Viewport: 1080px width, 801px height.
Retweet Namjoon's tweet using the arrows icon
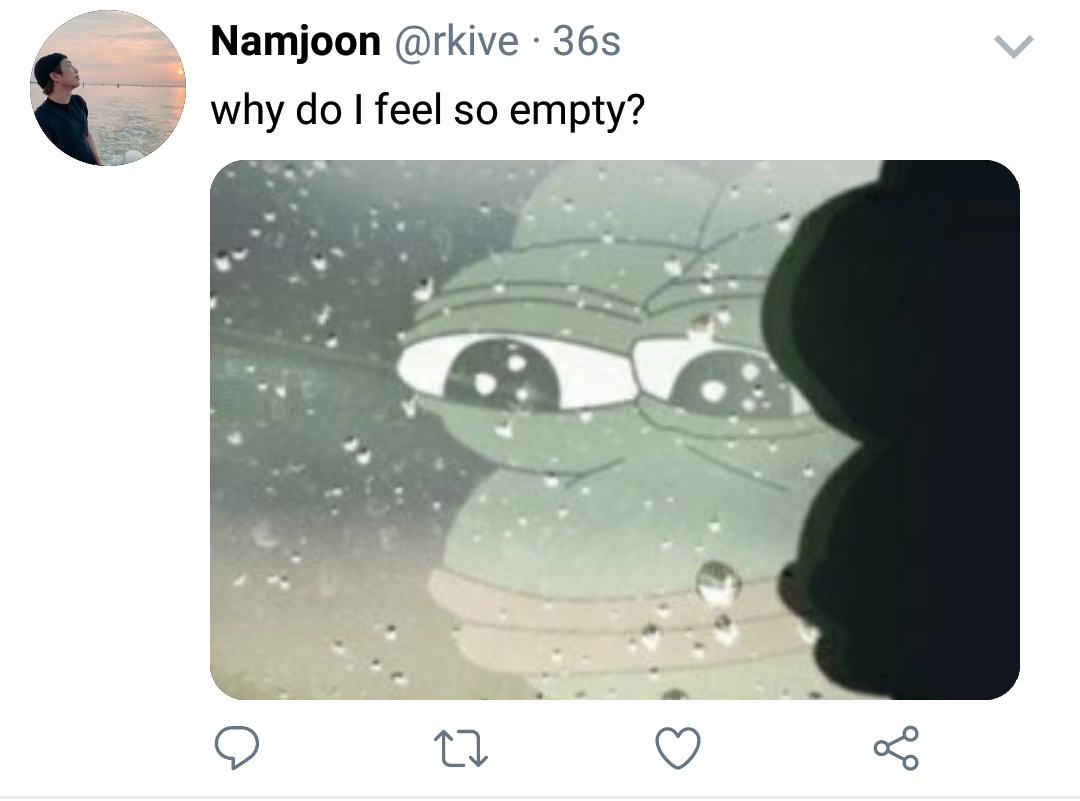[461, 749]
